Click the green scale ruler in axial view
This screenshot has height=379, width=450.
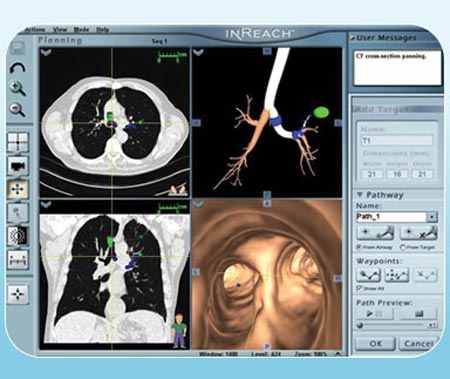point(172,57)
